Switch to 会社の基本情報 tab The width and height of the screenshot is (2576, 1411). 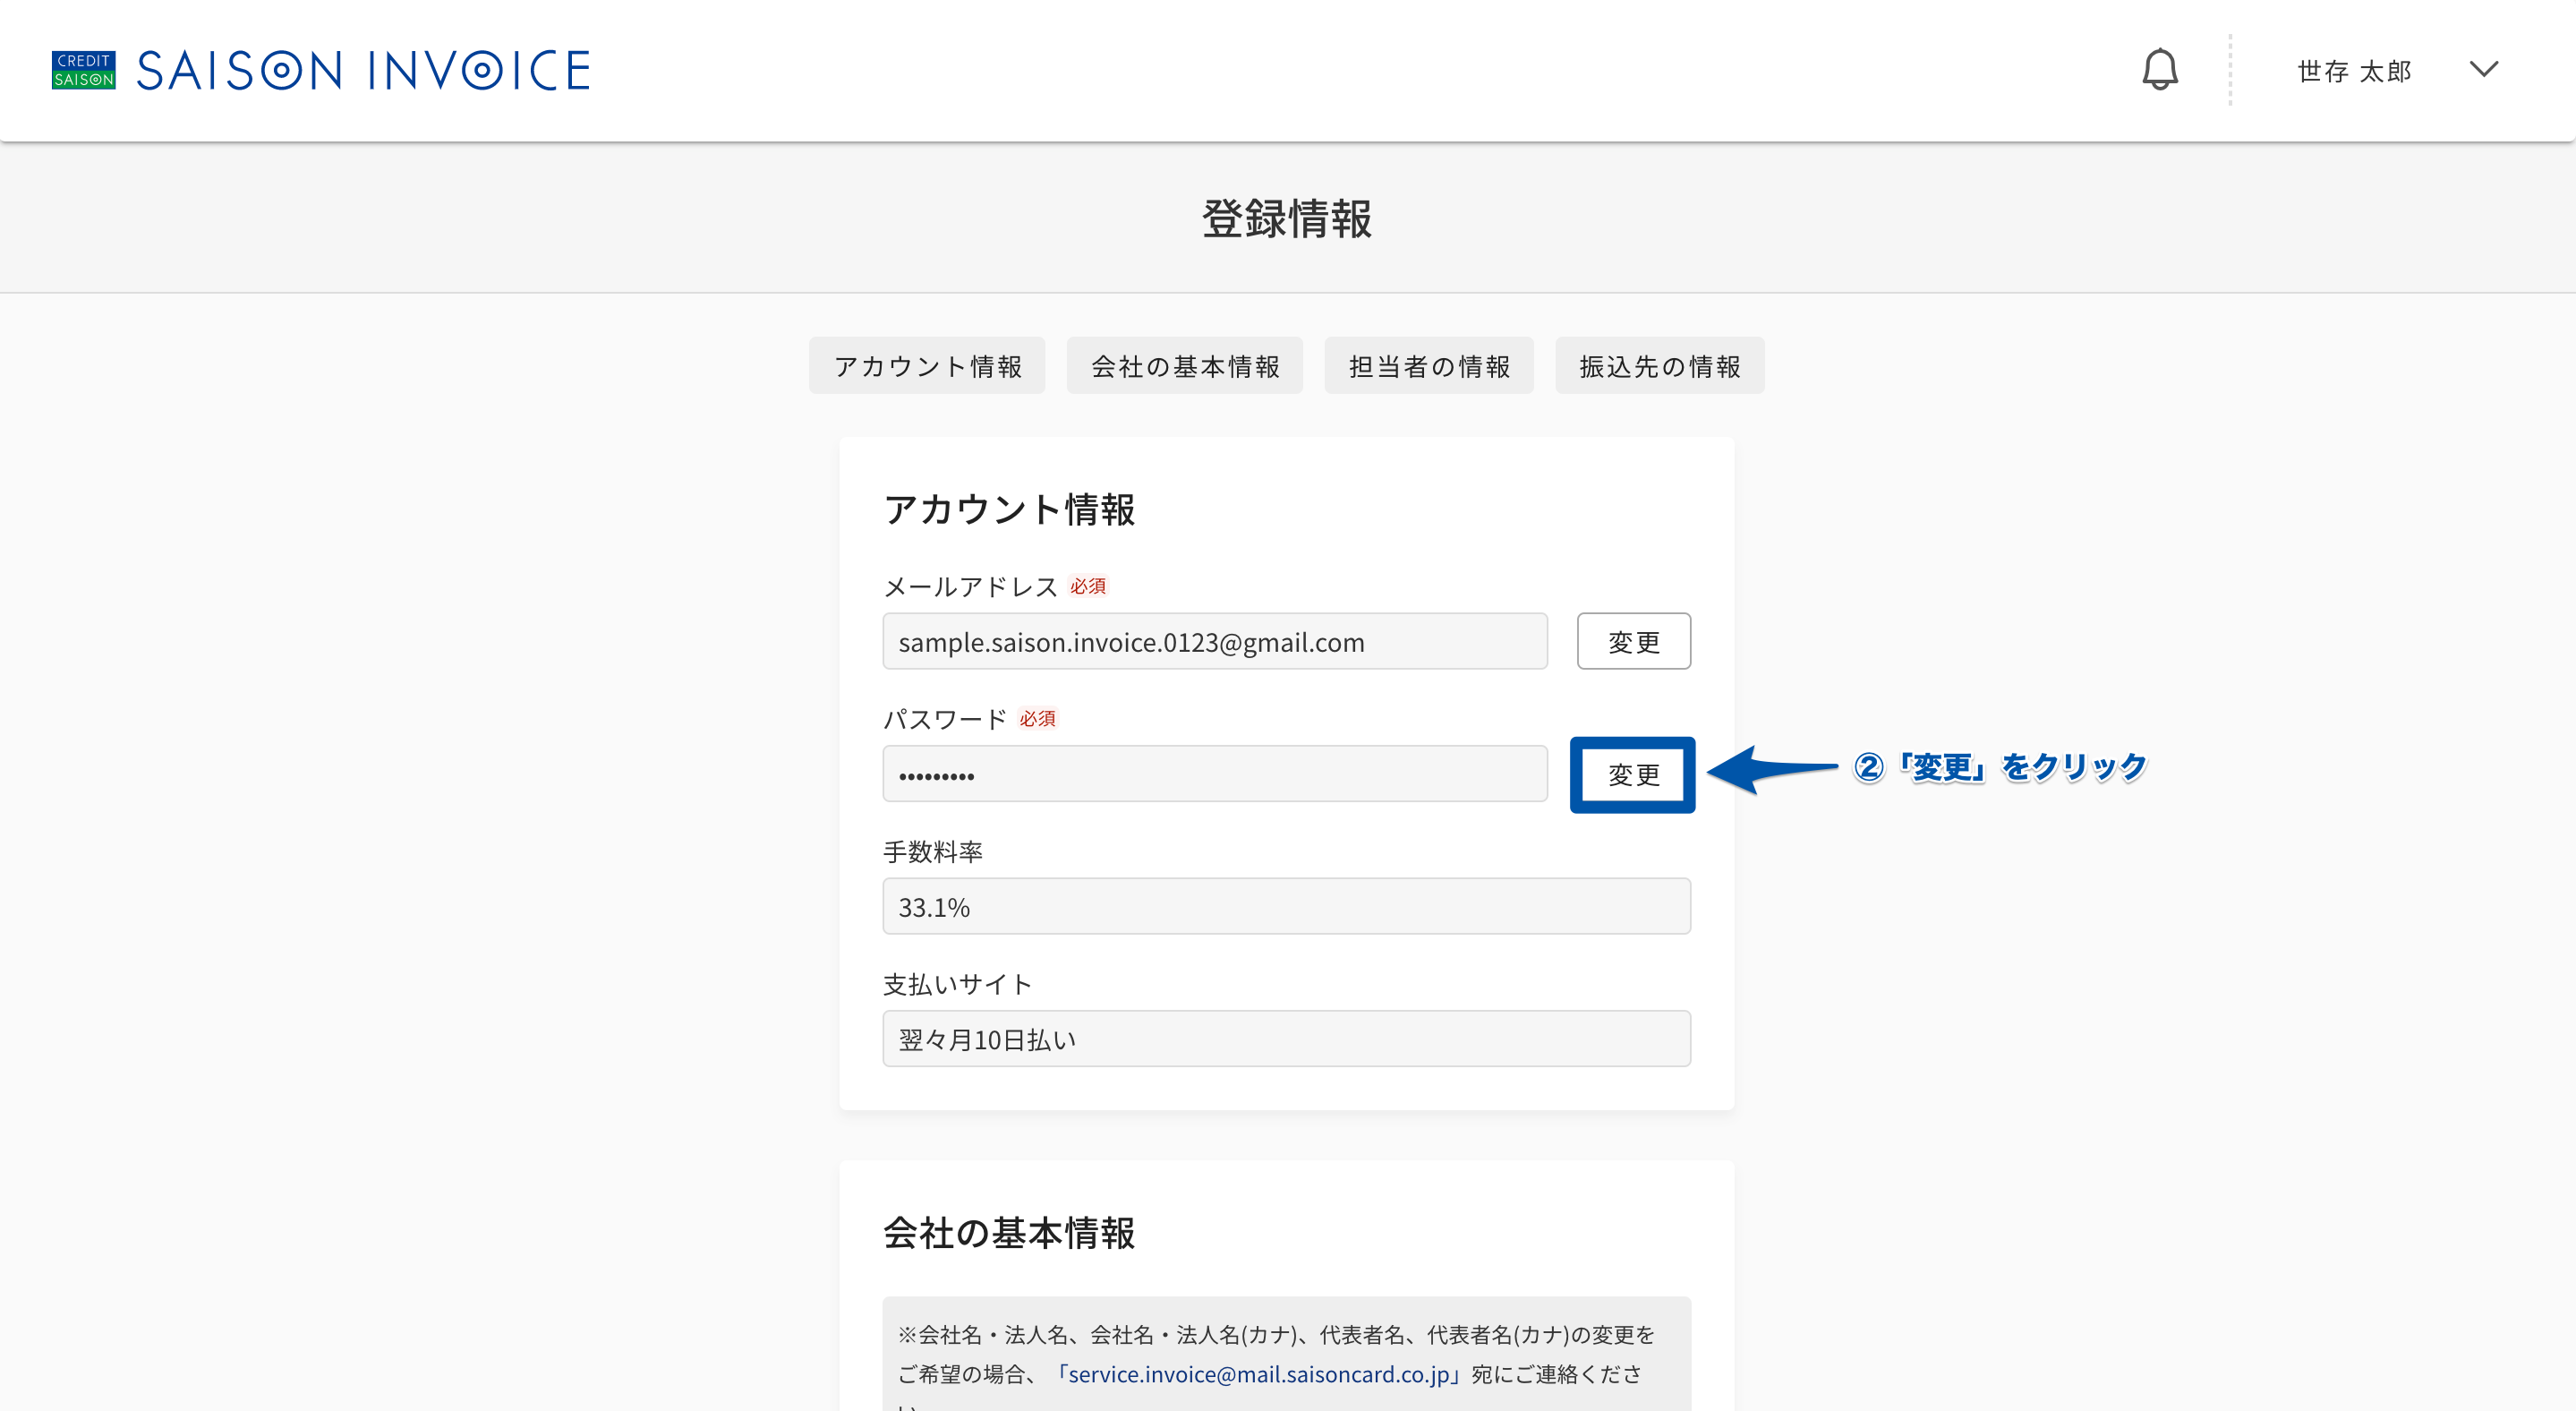tap(1185, 366)
